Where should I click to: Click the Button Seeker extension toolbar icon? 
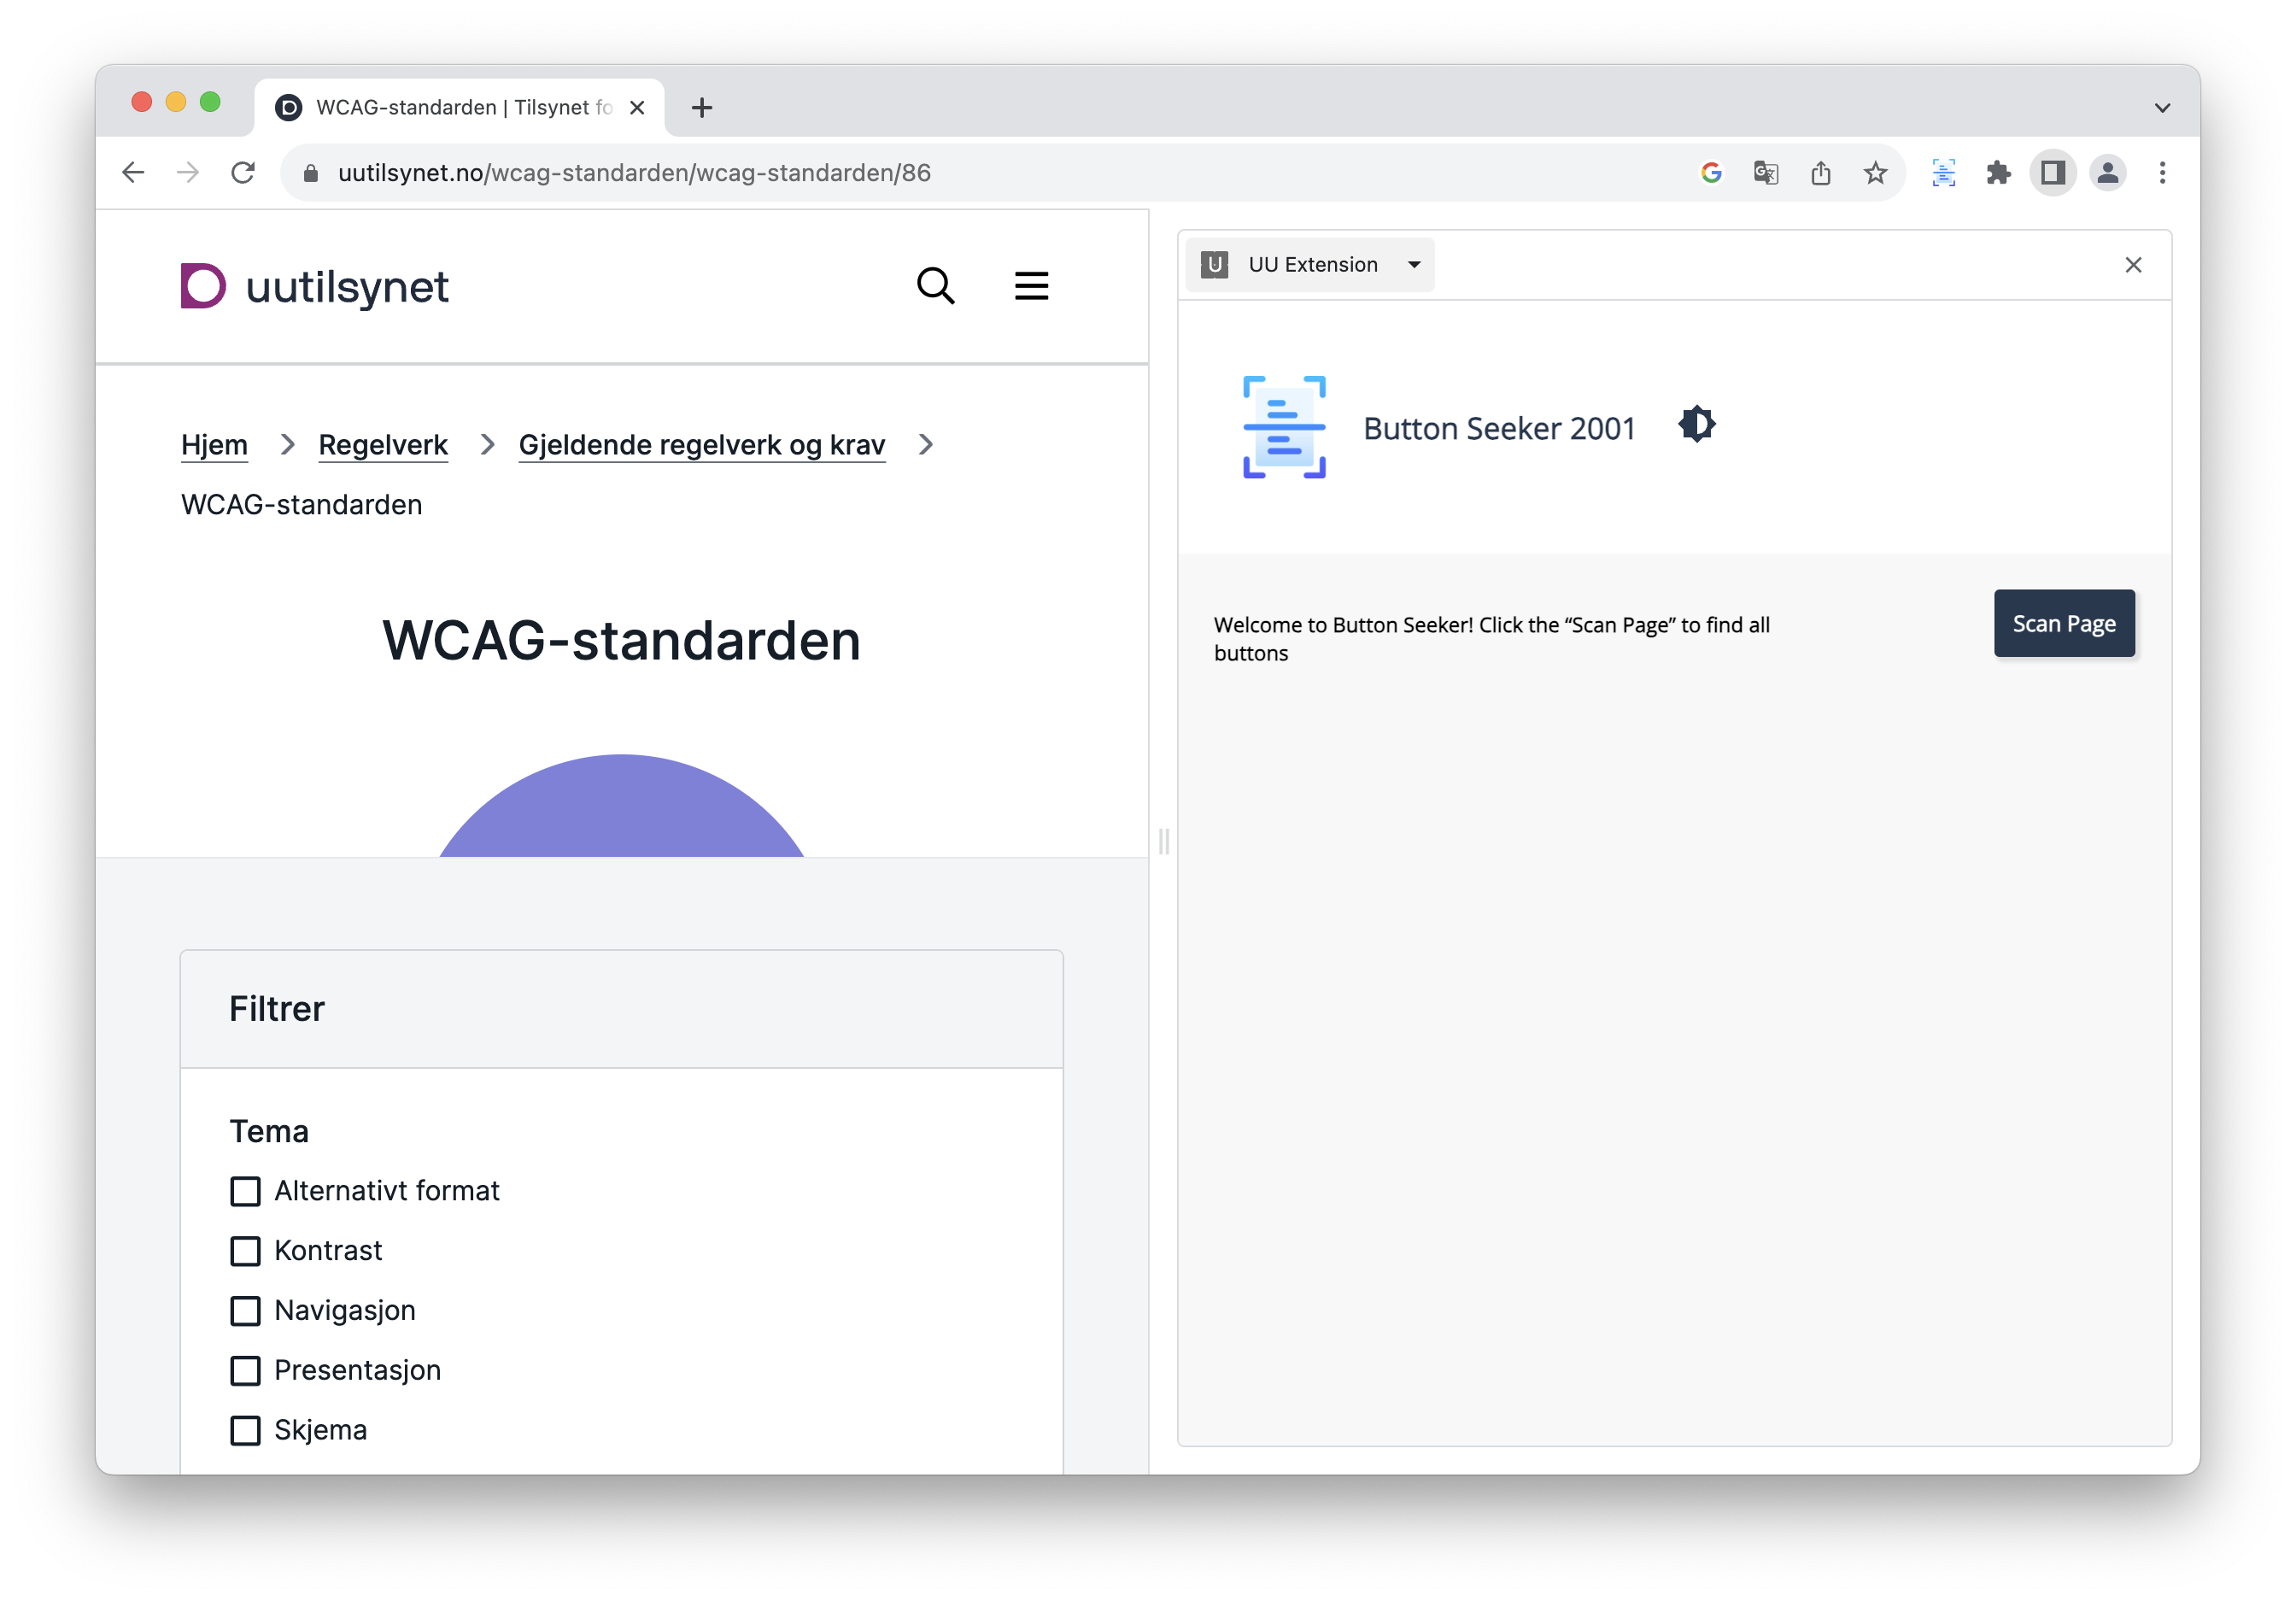(x=1943, y=173)
